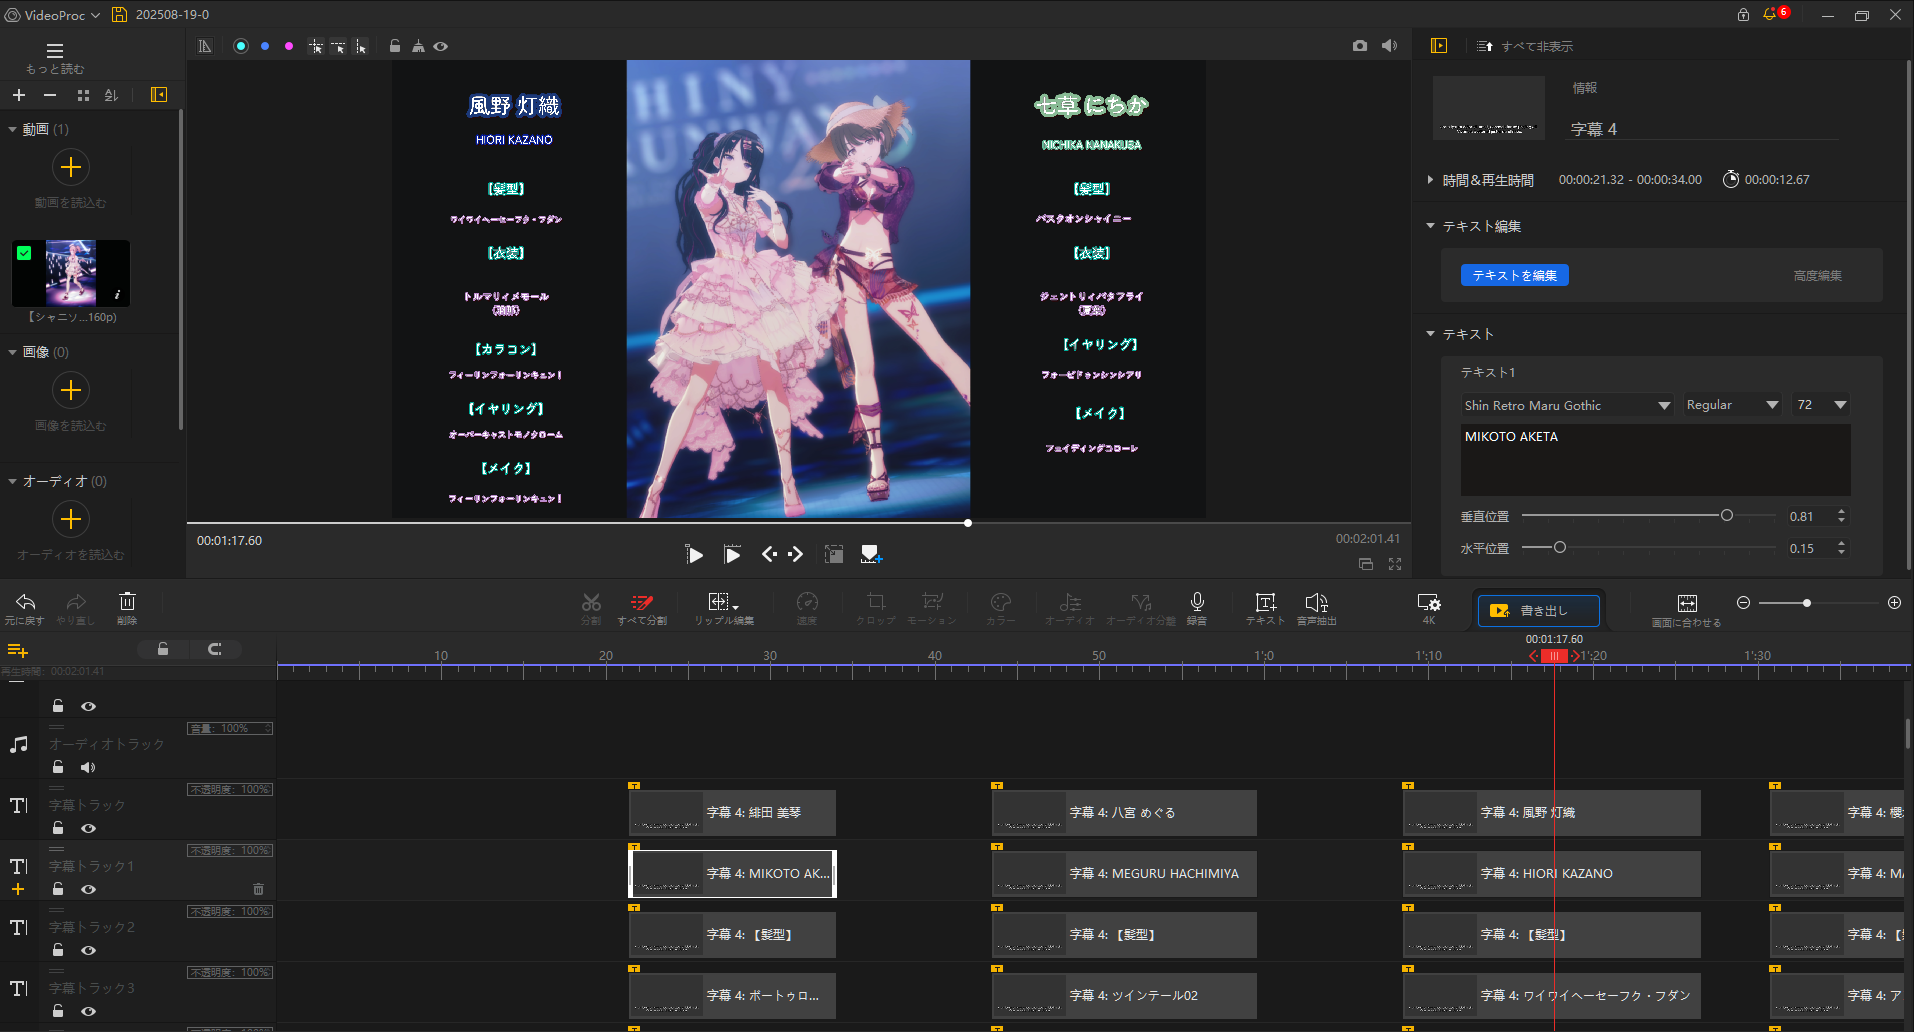Collapse the オーディオ (0) media group
This screenshot has height=1032, width=1914.
[12, 481]
